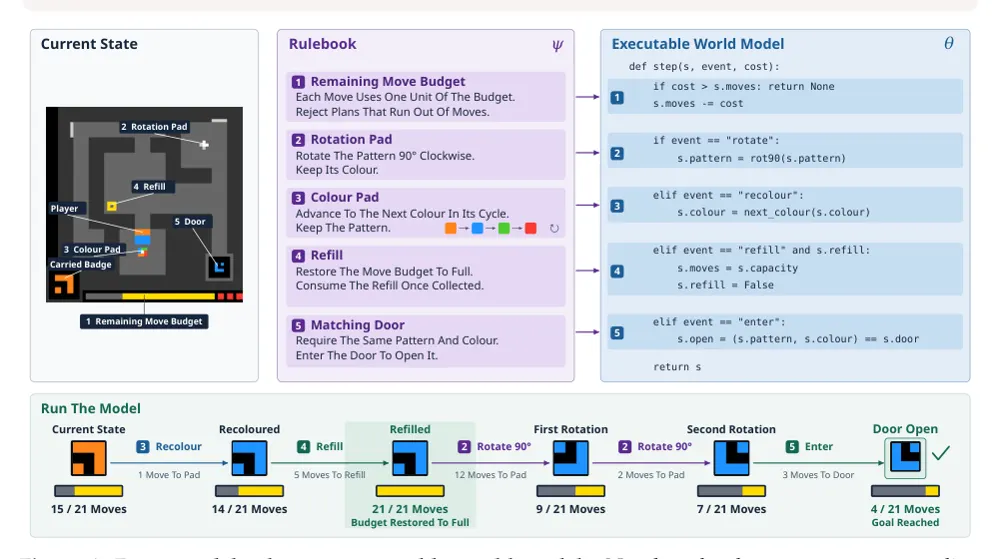Select badge 5 beside Matching Door rule heading

point(298,326)
